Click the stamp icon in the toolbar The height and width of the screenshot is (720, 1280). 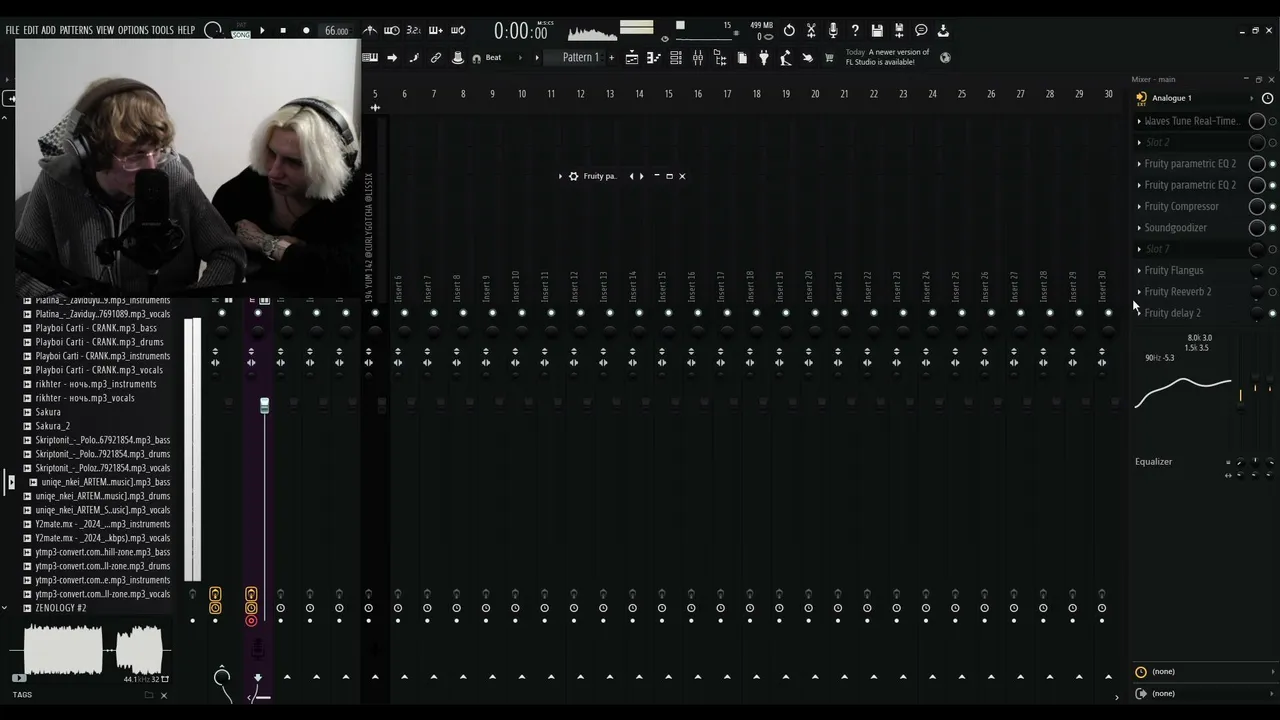pos(458,58)
